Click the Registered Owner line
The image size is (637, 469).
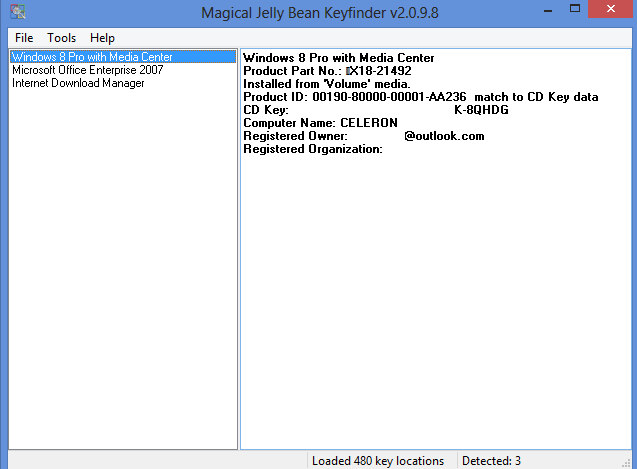tap(364, 136)
